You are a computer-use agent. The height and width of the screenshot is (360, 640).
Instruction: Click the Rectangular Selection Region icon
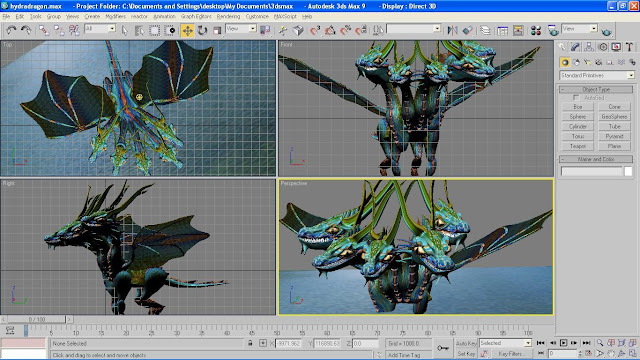[154, 30]
